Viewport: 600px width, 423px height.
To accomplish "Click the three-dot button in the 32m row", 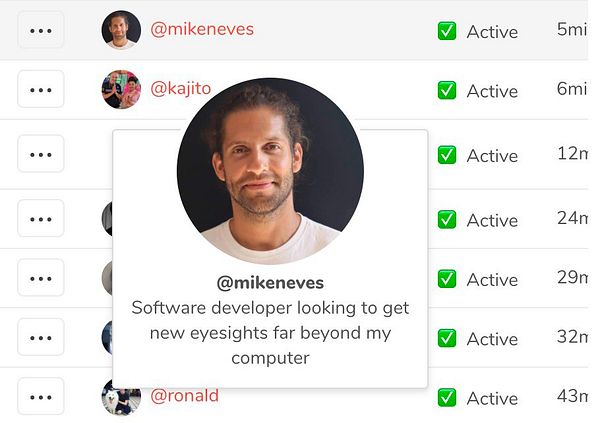I will click(x=41, y=337).
